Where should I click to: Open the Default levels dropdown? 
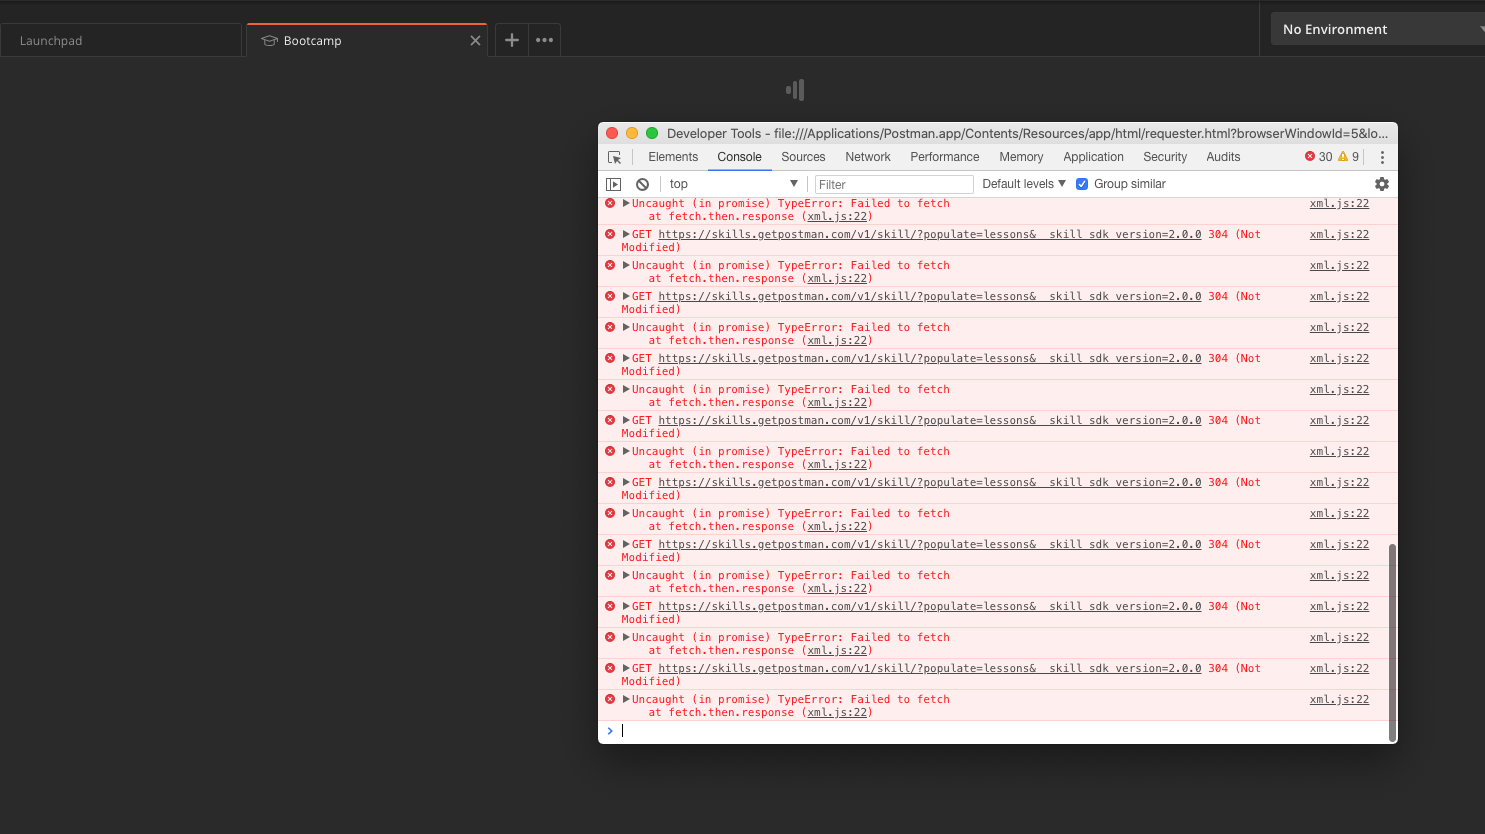pos(1022,183)
